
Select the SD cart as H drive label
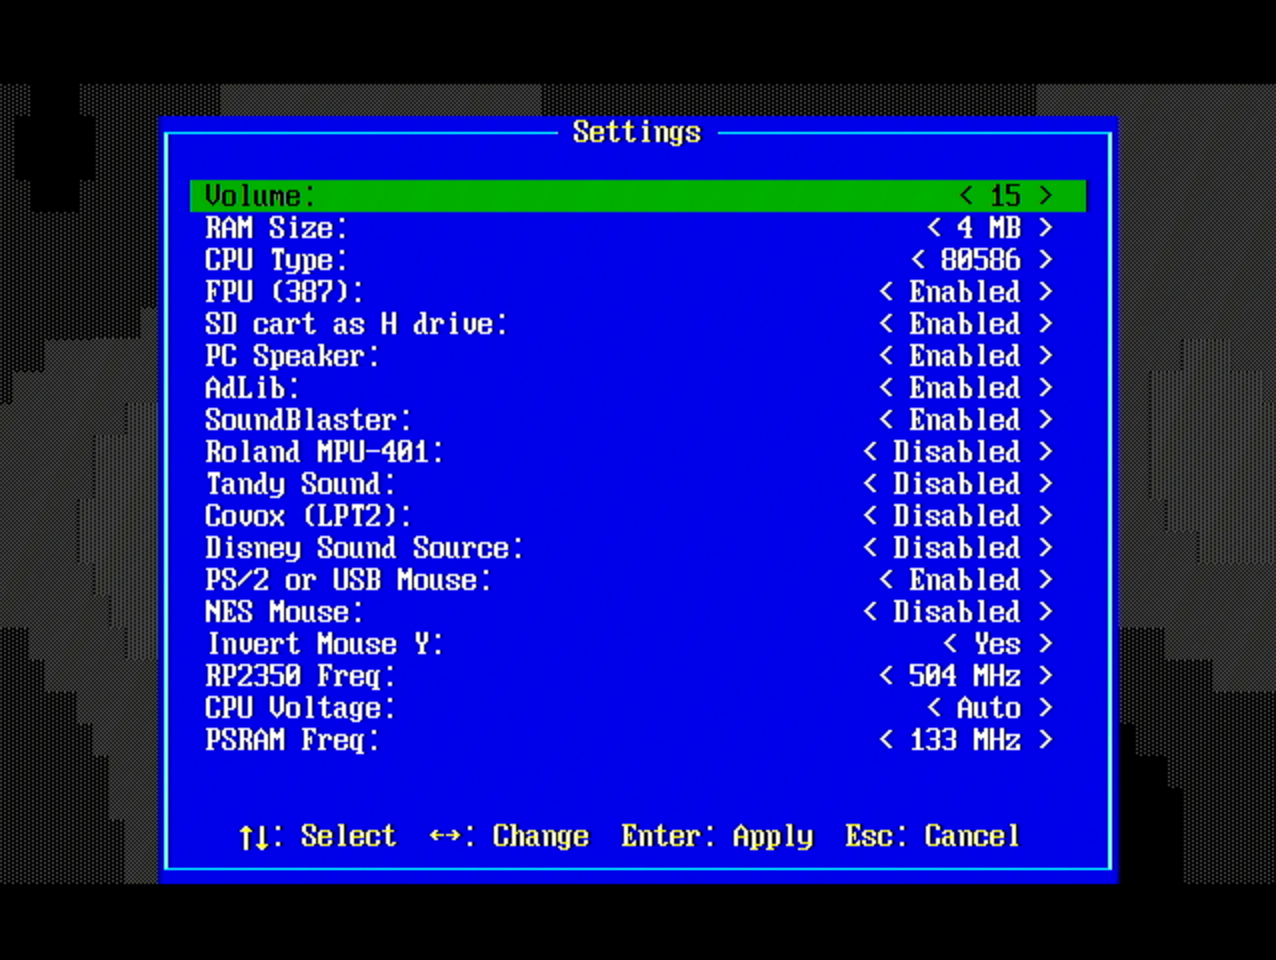coord(356,324)
